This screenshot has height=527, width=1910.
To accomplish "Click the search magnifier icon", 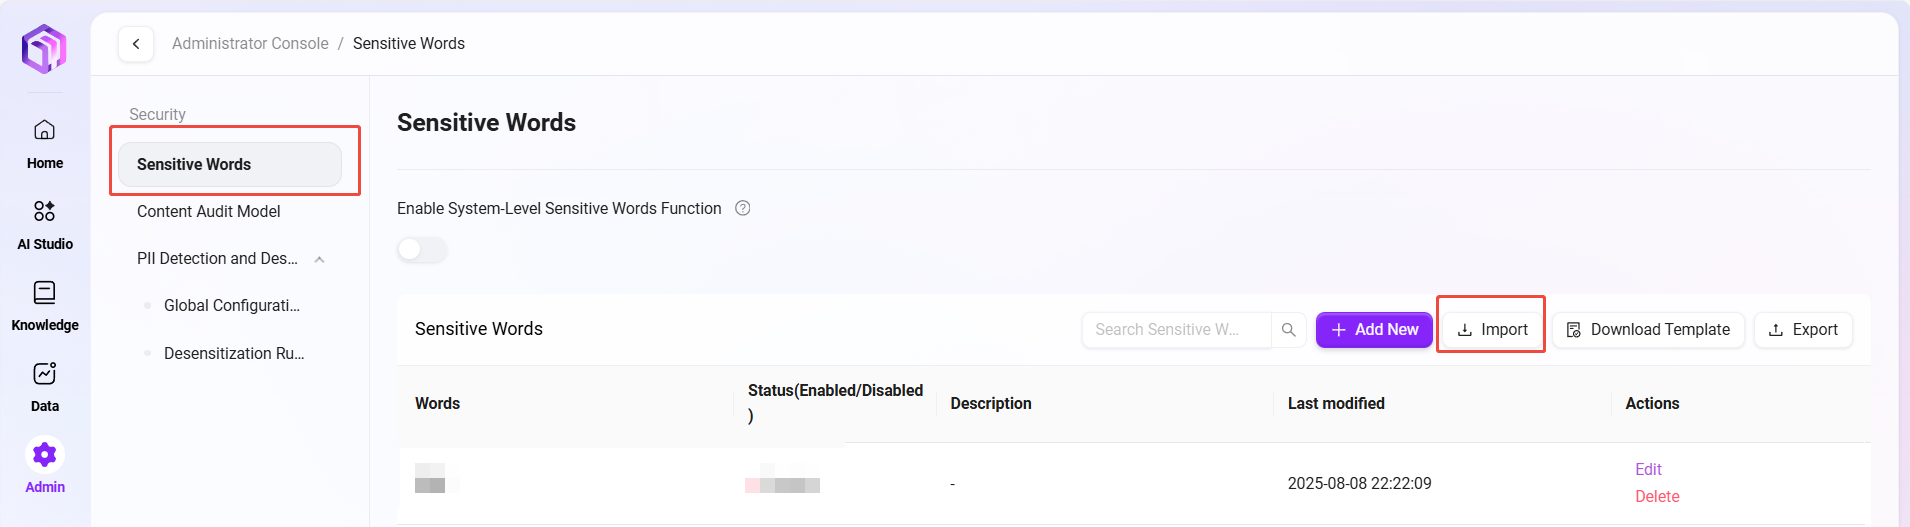I will (1288, 330).
